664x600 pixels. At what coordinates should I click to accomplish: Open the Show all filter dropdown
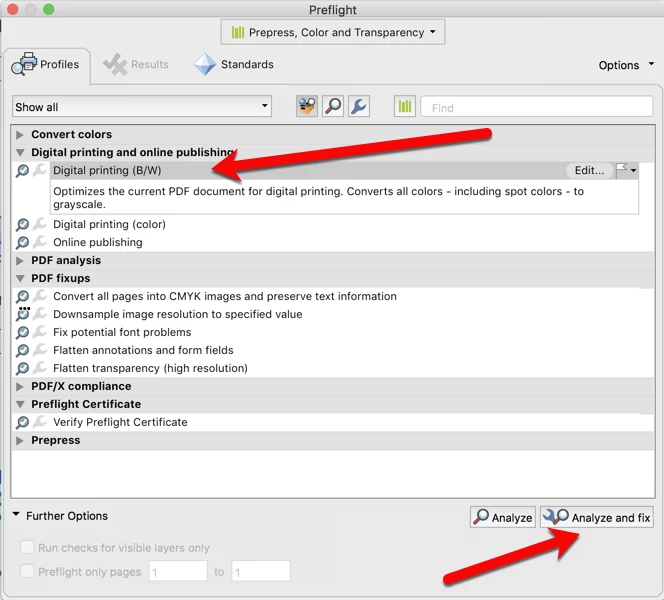click(x=142, y=106)
